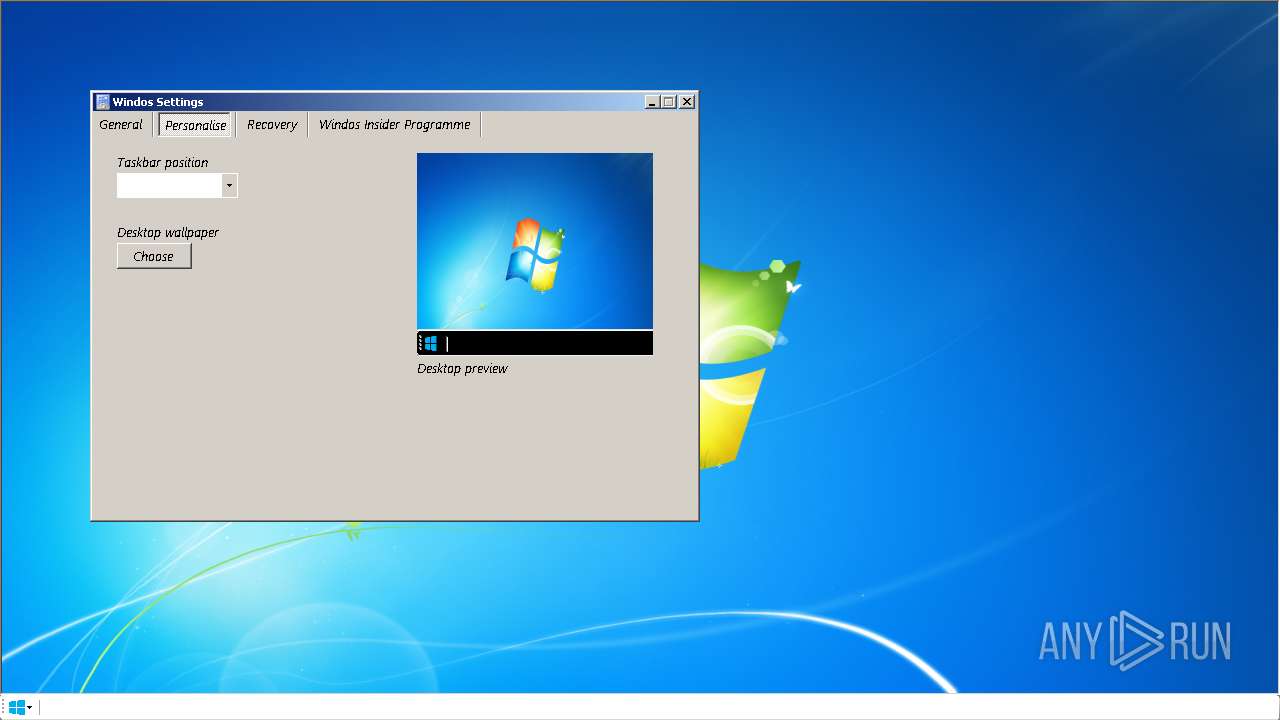
Task: Select the Personalise tab
Action: (195, 125)
